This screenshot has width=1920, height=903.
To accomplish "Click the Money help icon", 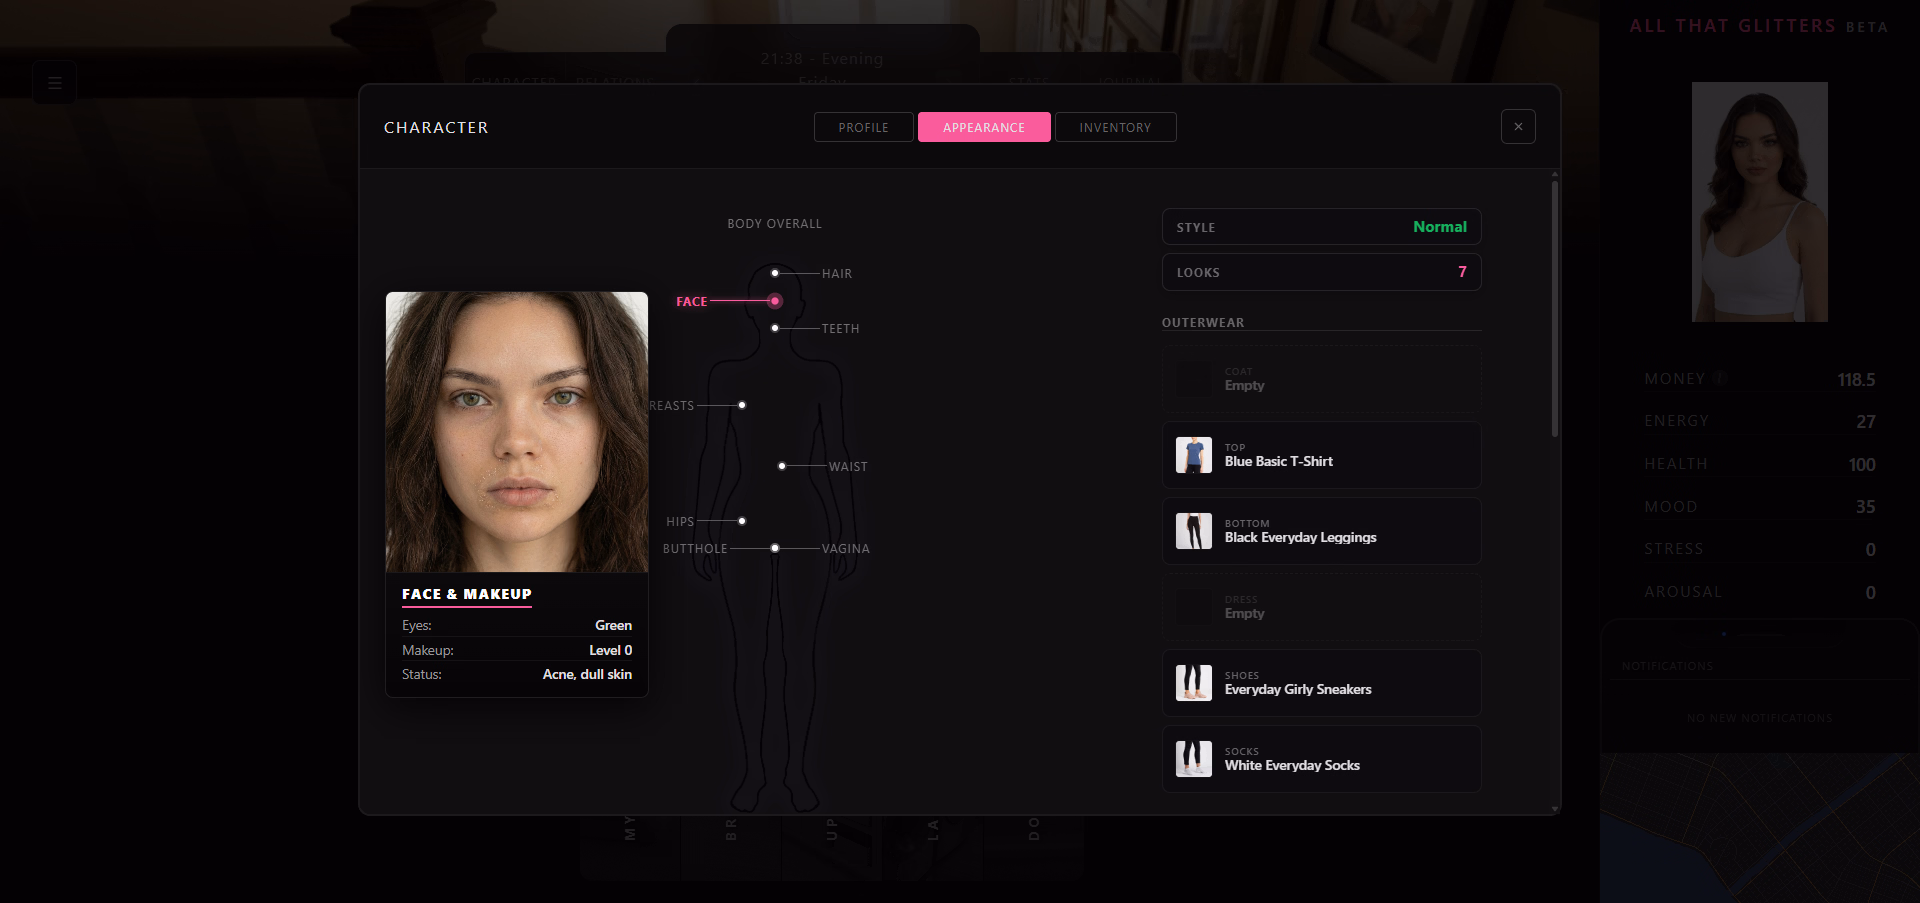I will [1720, 379].
